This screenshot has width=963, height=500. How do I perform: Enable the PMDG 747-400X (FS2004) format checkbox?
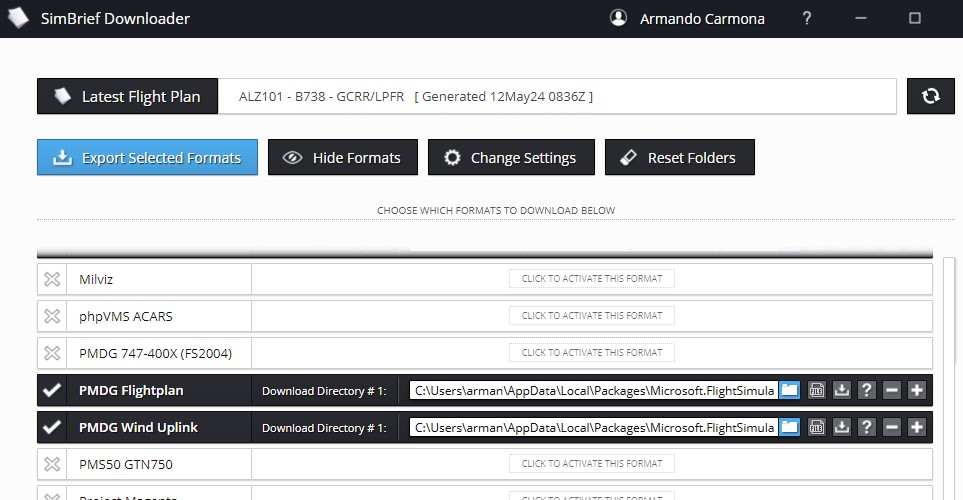52,353
